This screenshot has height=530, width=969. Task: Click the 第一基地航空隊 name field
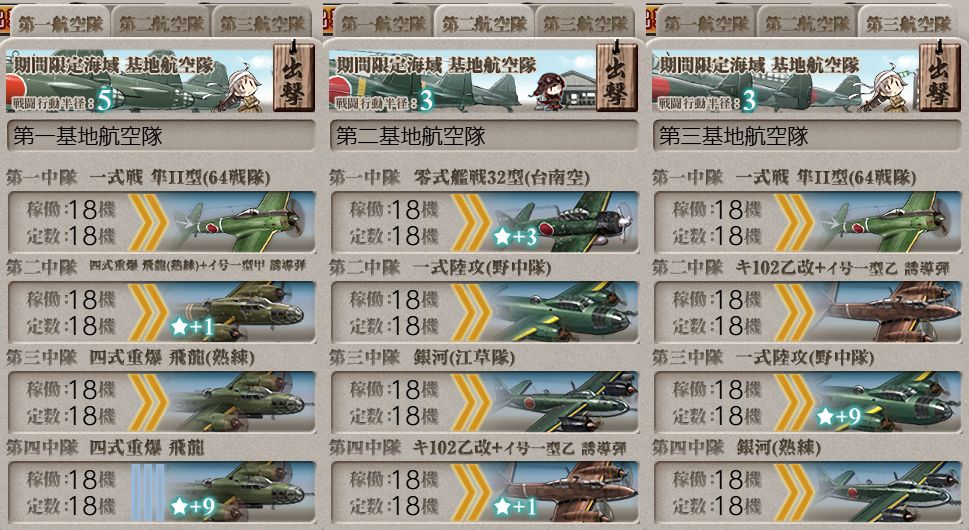point(161,136)
